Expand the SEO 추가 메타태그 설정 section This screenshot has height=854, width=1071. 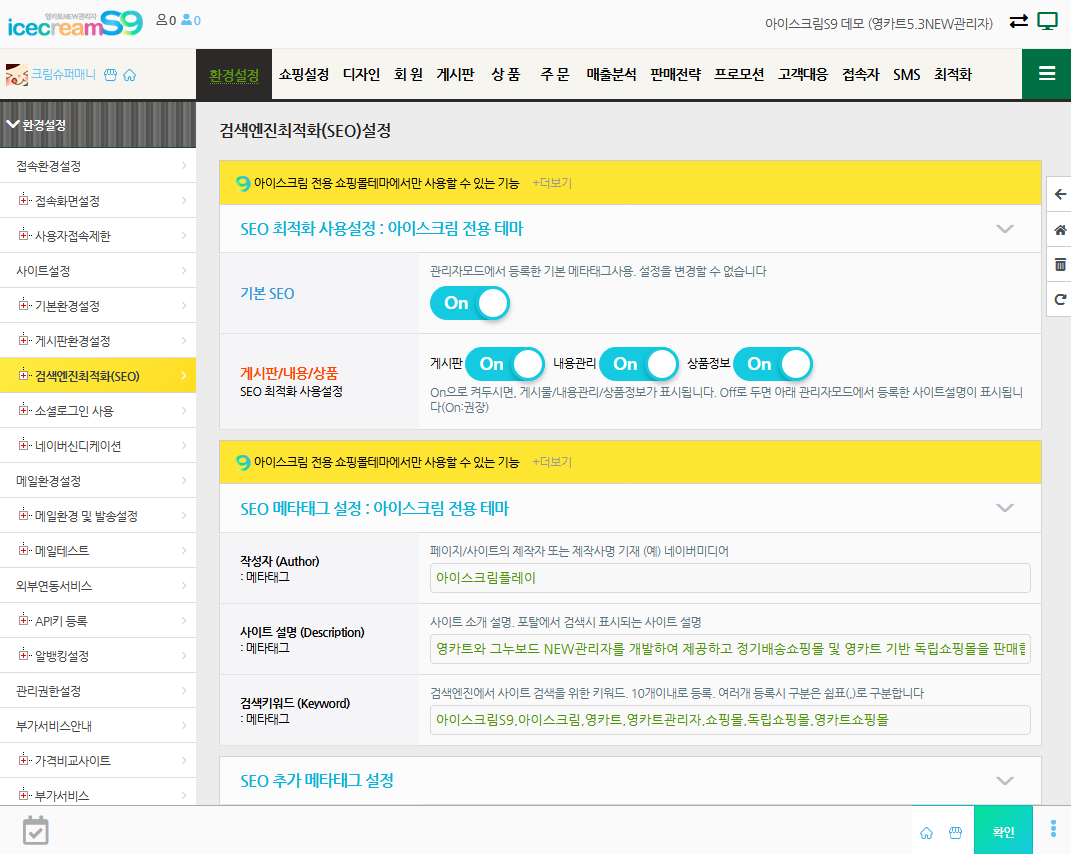[x=1005, y=780]
